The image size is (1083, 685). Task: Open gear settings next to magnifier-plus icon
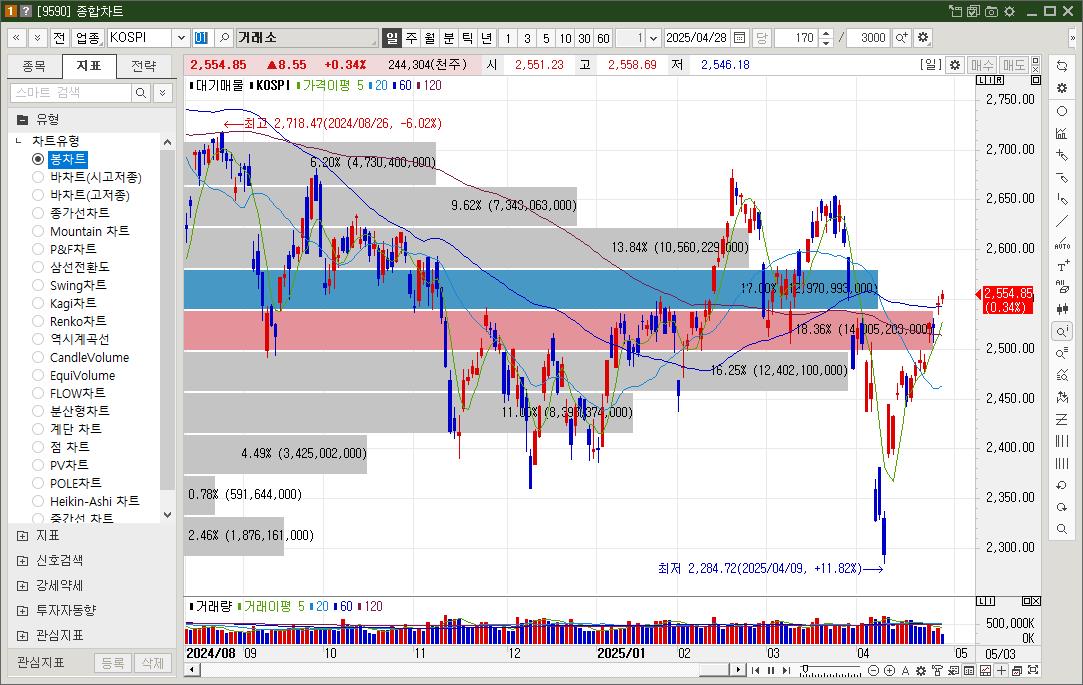(923, 37)
